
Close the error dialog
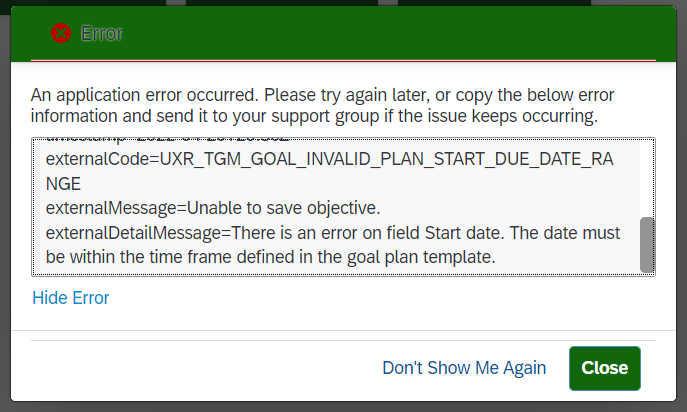coord(605,368)
